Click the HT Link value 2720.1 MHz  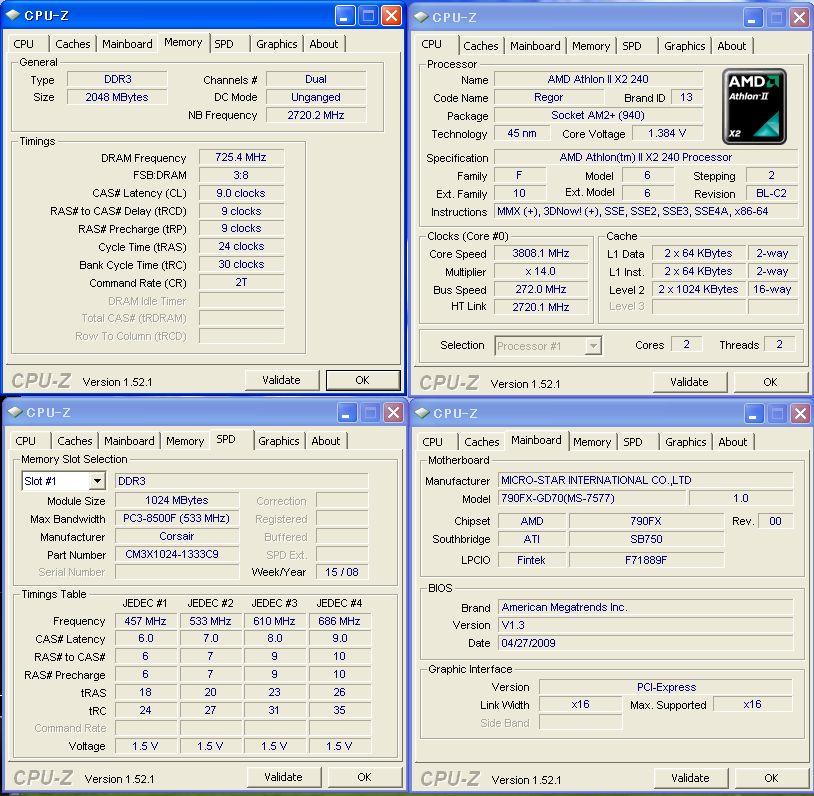click(x=540, y=307)
